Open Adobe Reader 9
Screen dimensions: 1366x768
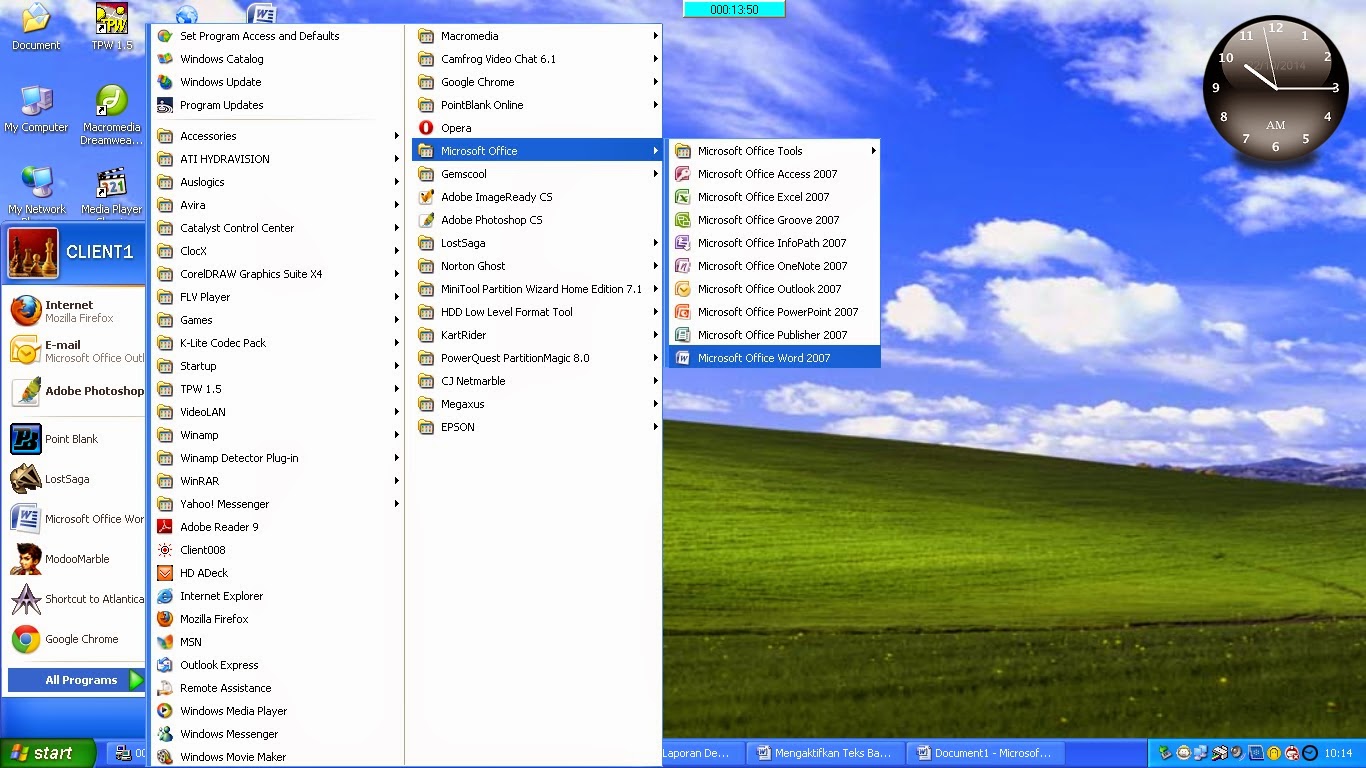[277, 527]
